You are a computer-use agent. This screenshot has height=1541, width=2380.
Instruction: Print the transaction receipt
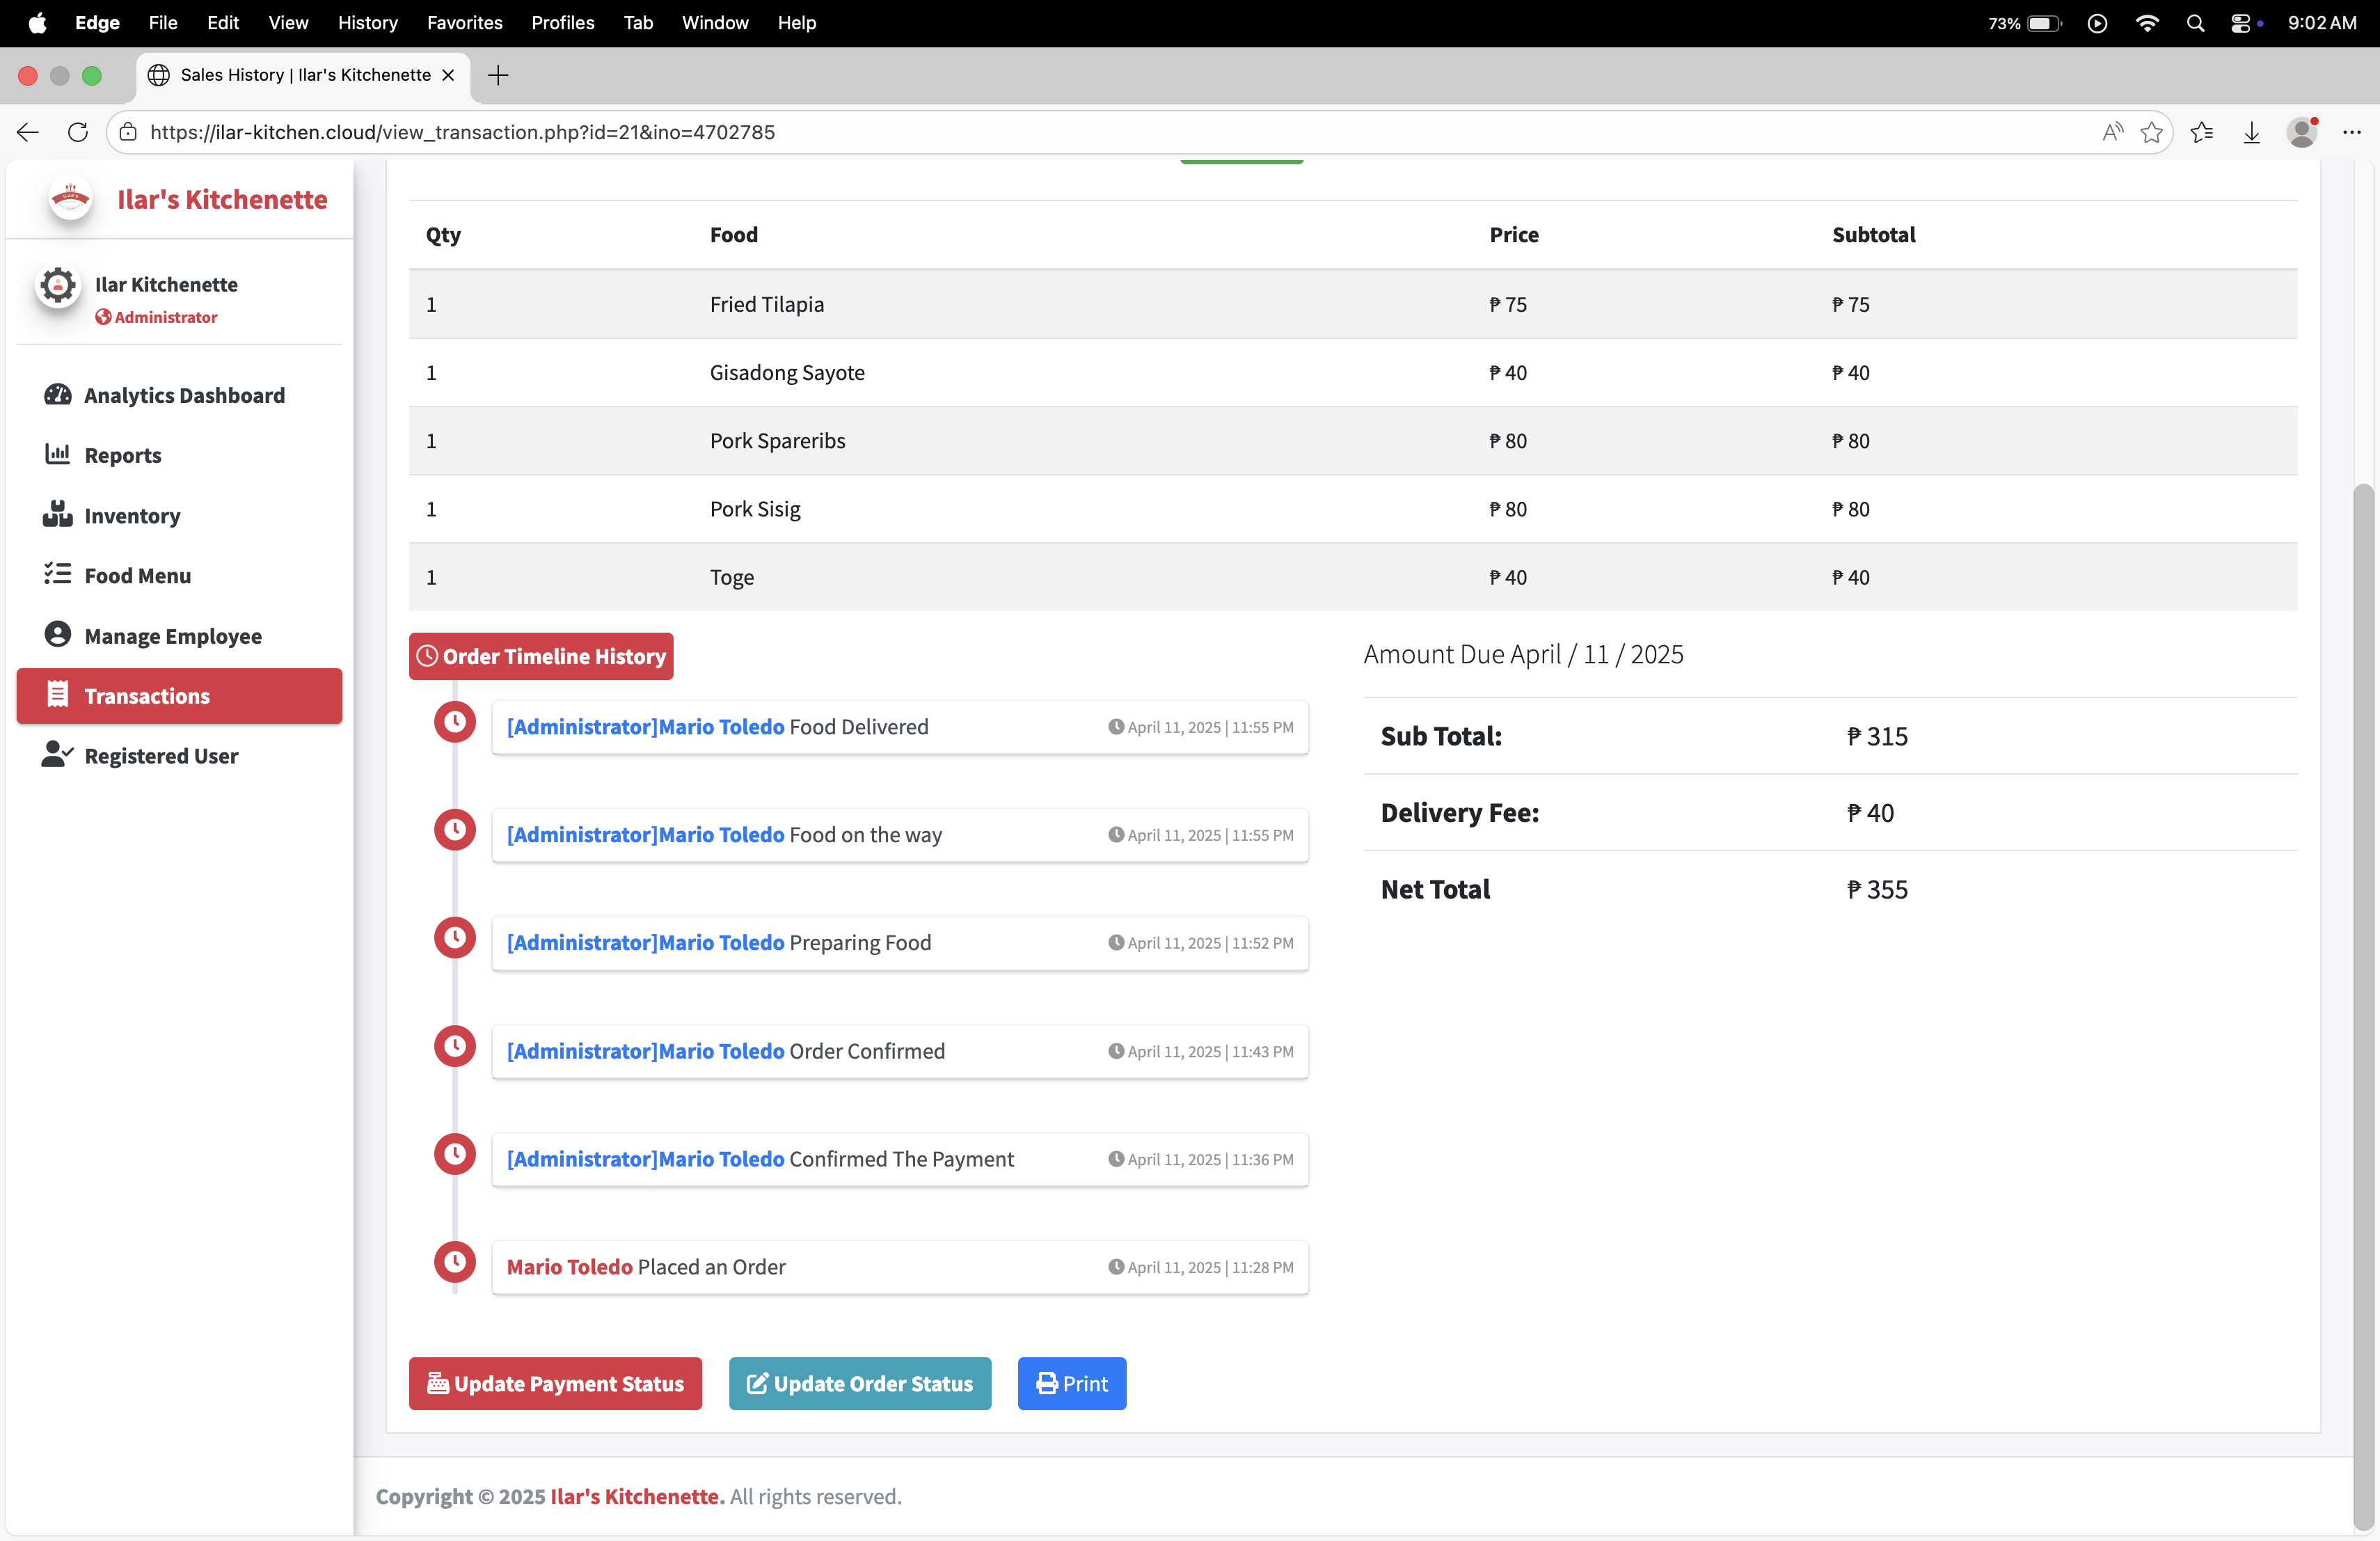tap(1071, 1383)
